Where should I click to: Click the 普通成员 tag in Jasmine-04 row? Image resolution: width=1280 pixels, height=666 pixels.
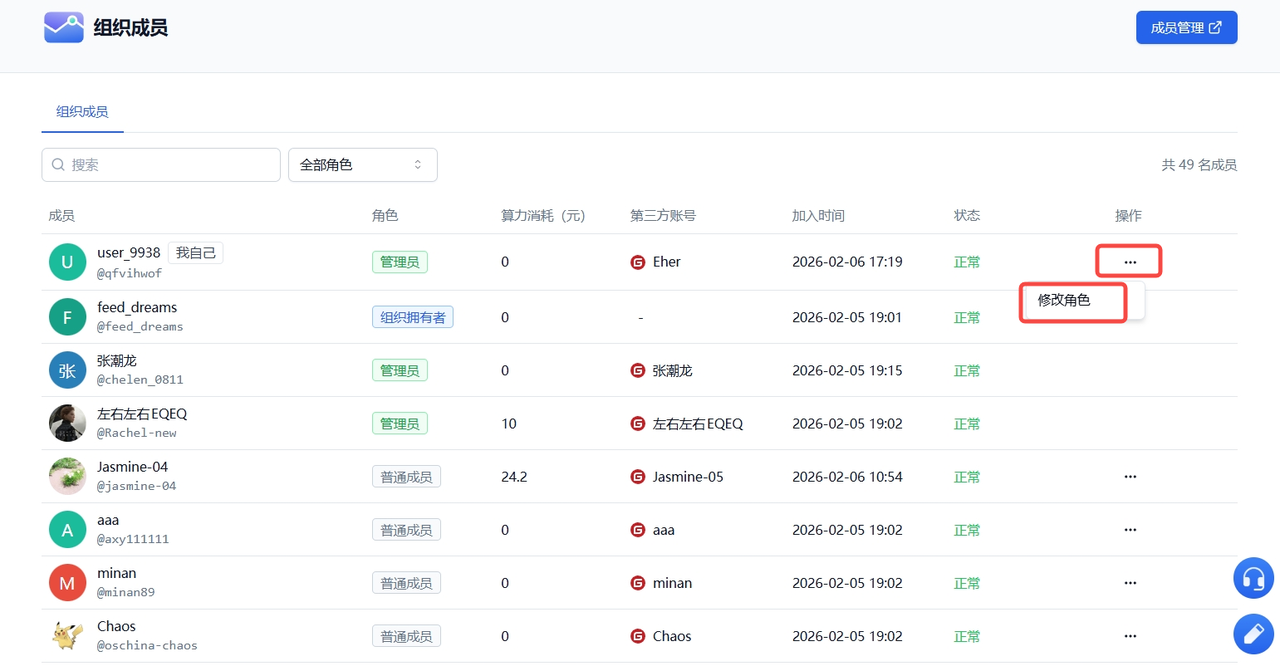(406, 477)
